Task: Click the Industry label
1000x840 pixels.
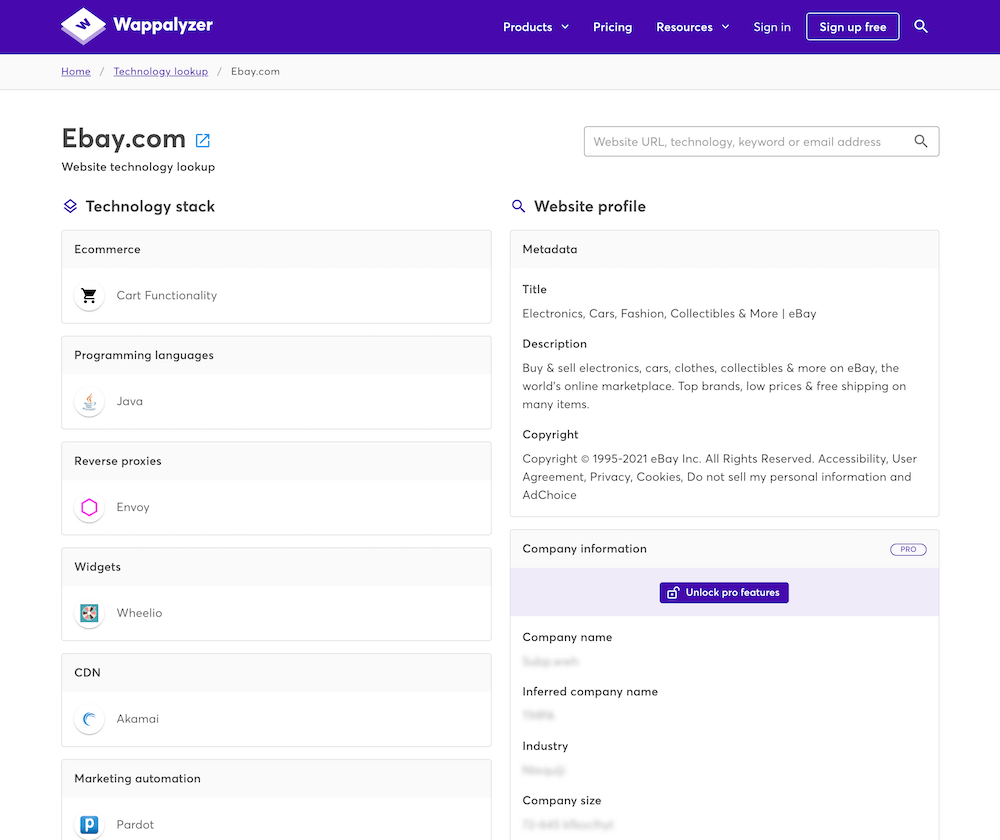Action: [x=545, y=746]
